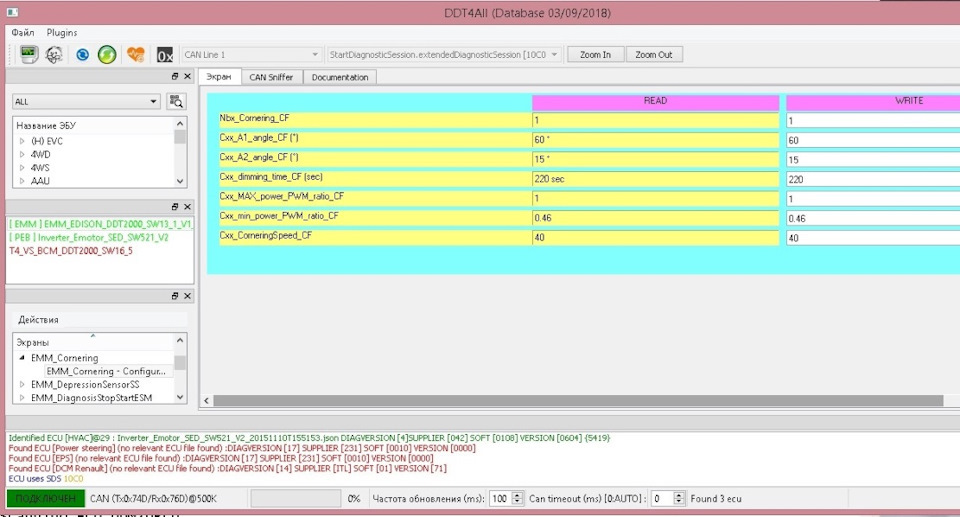Click 'Found 3 ecu' status text

pos(716,499)
